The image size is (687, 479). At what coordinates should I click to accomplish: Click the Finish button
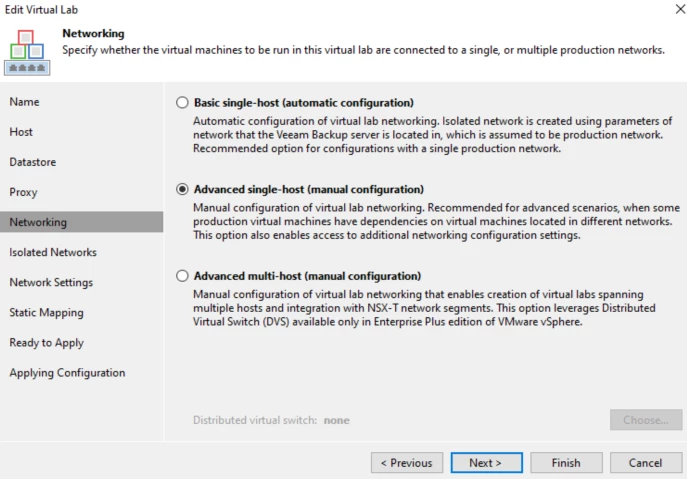[x=566, y=463]
